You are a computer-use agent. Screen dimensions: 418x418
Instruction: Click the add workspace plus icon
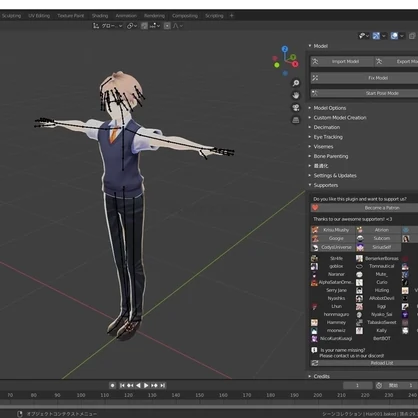tap(232, 15)
